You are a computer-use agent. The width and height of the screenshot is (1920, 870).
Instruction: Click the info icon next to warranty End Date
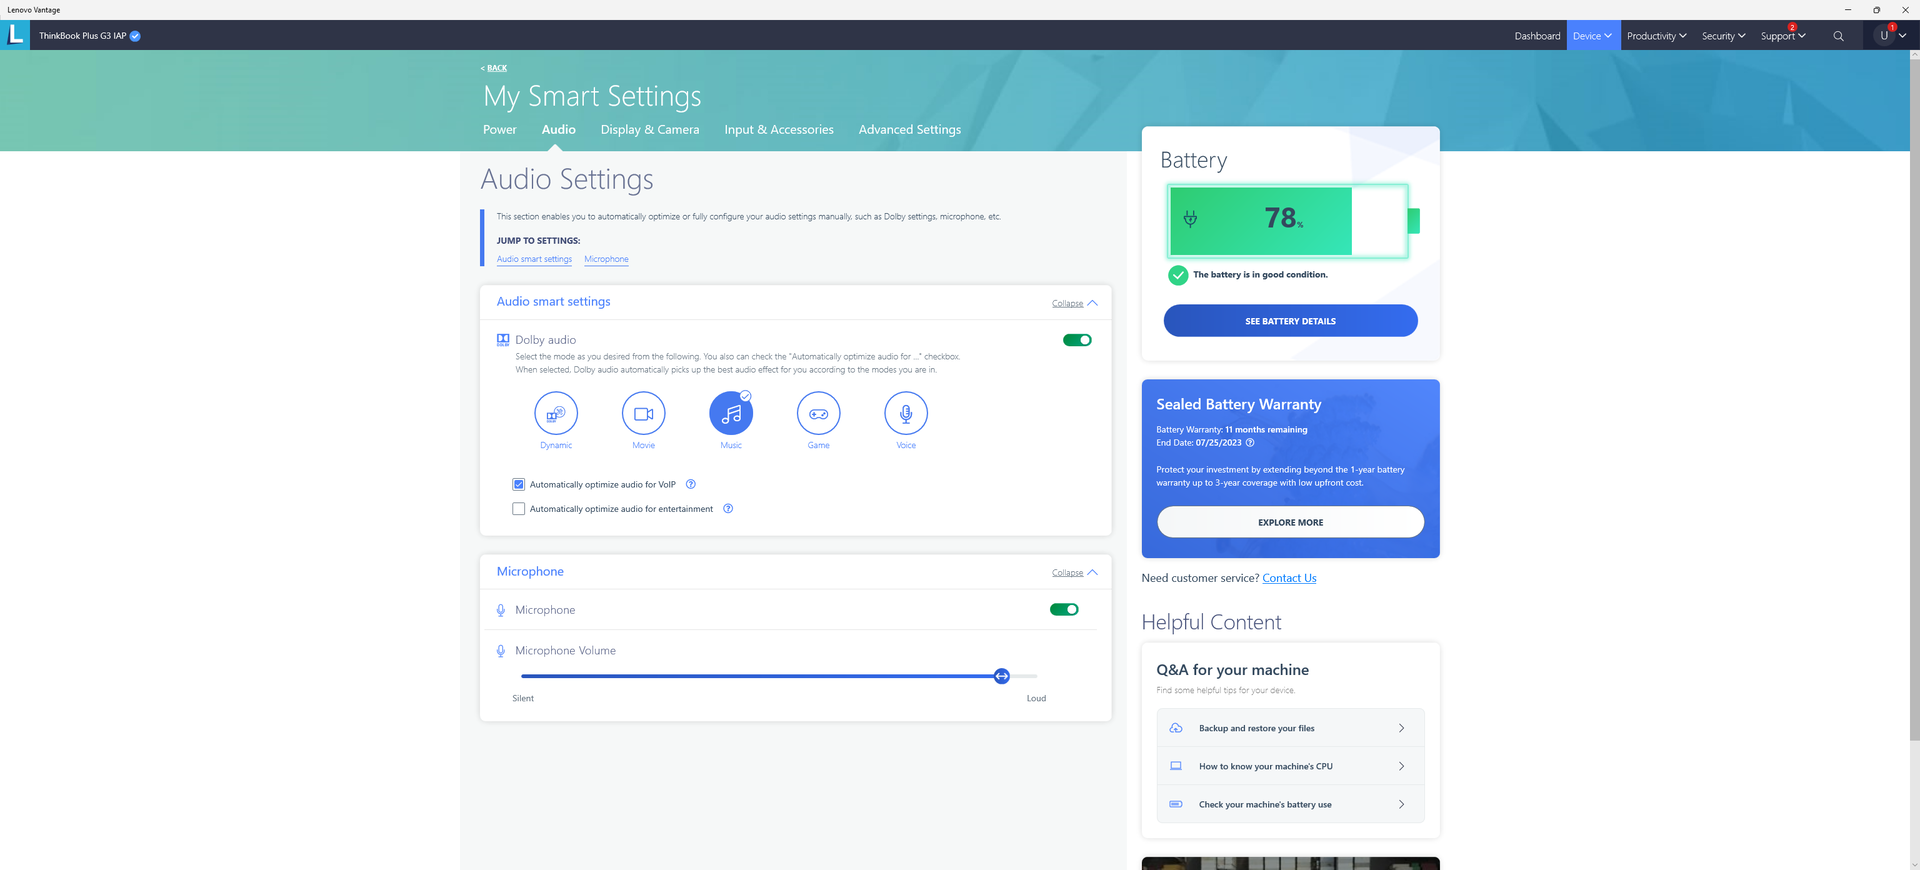click(x=1250, y=443)
